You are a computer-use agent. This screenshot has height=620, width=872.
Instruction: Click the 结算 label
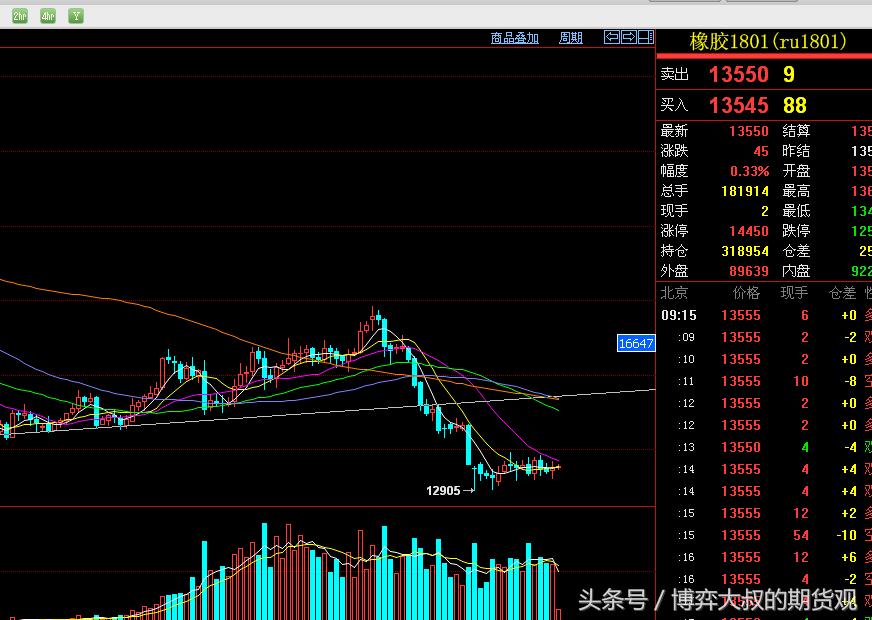click(x=796, y=131)
